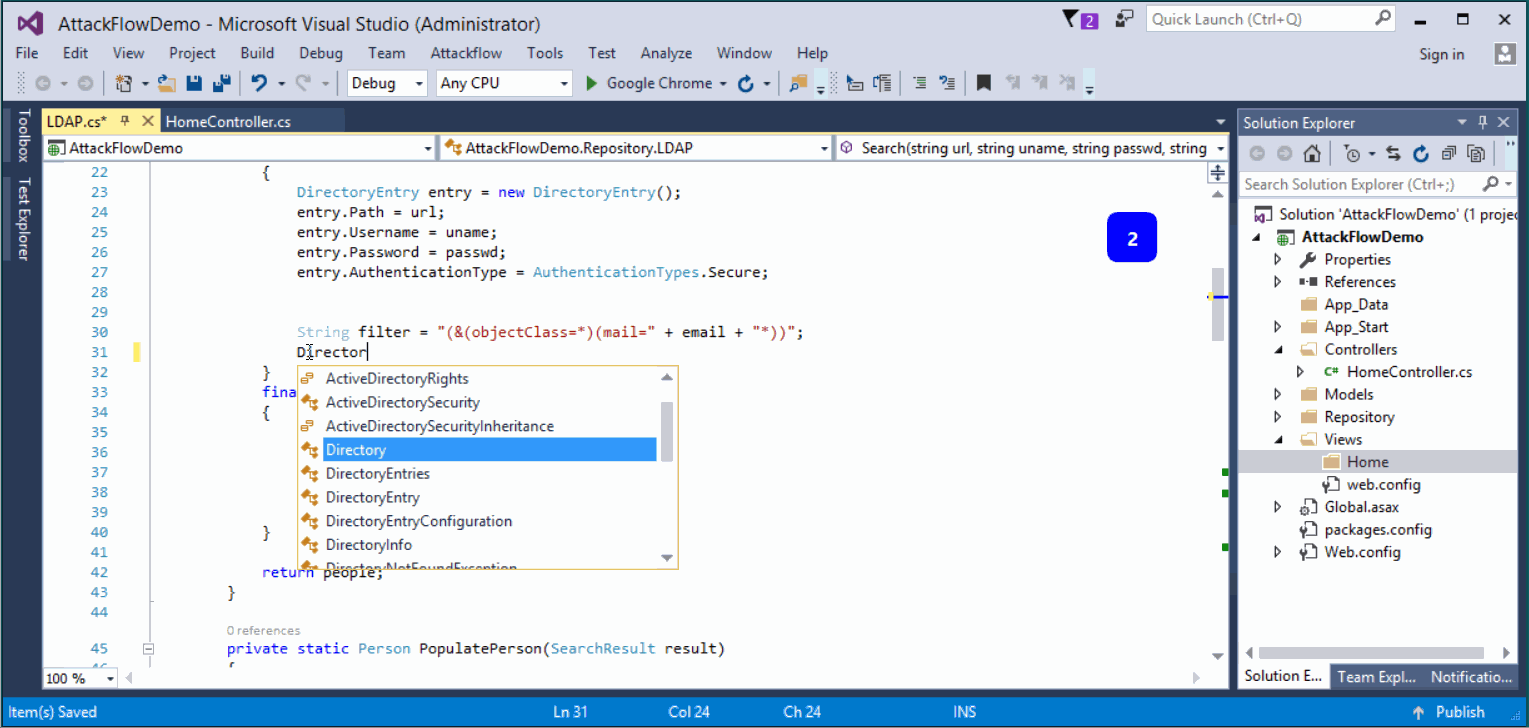Click the IntelliSense list scrollbar thumb
Screen dimensions: 1529x728
[667, 431]
